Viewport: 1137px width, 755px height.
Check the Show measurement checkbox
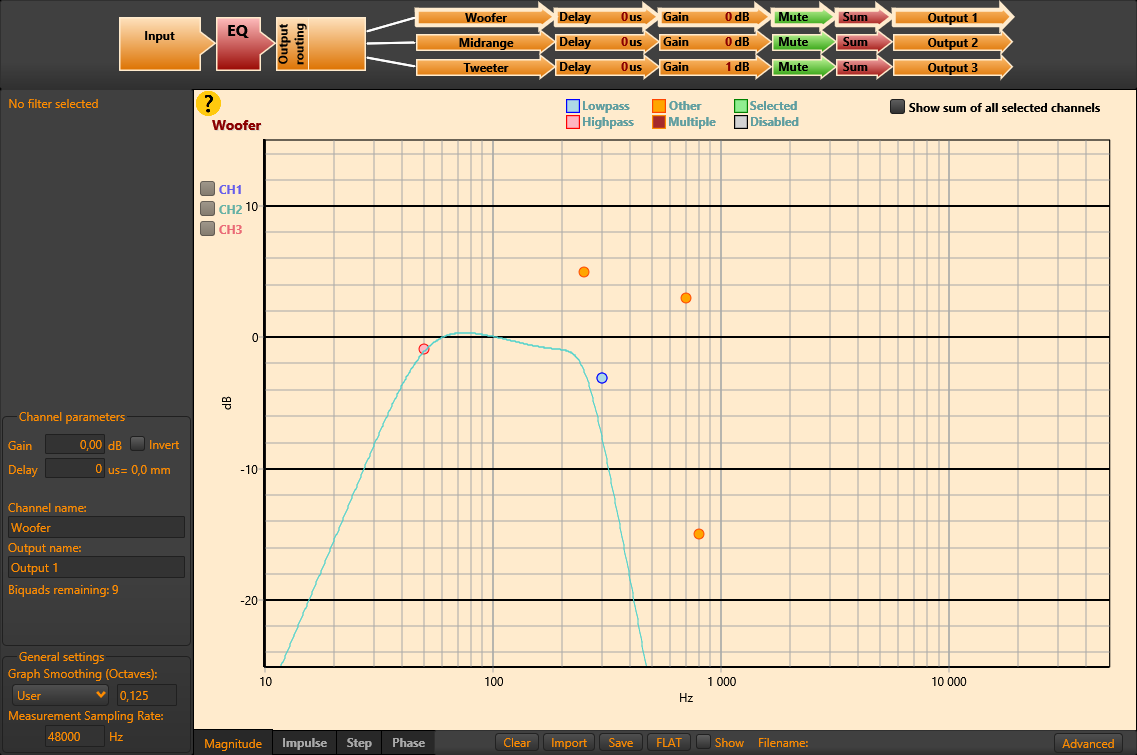coord(703,742)
